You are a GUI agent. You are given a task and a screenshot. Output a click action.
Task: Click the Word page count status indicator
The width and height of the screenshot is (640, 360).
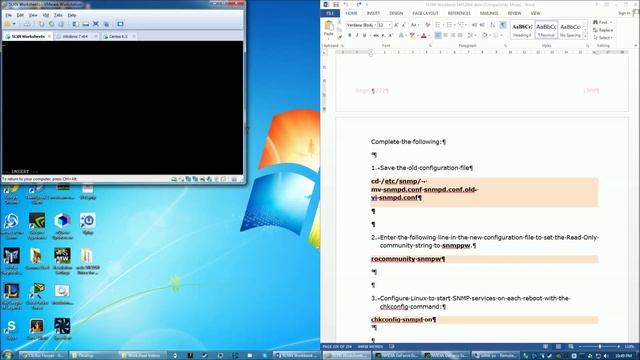pos(337,347)
